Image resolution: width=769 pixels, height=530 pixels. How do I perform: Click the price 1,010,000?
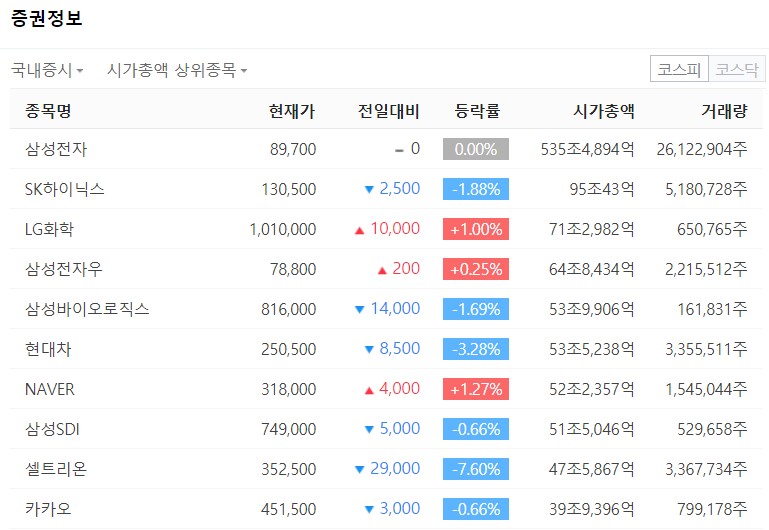tap(283, 229)
